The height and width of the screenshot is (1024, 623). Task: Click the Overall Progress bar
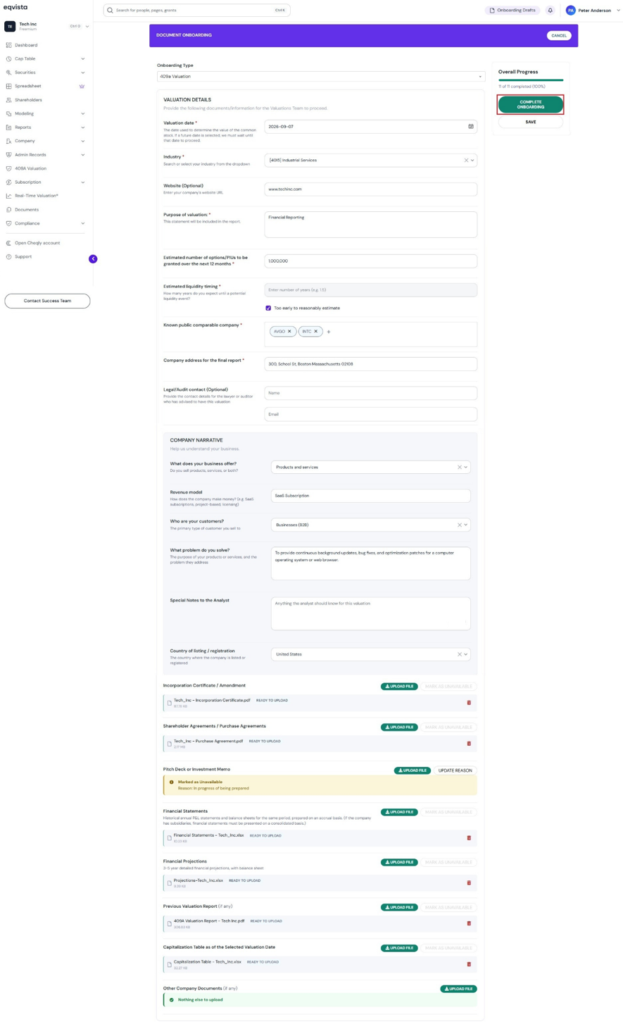(x=530, y=80)
